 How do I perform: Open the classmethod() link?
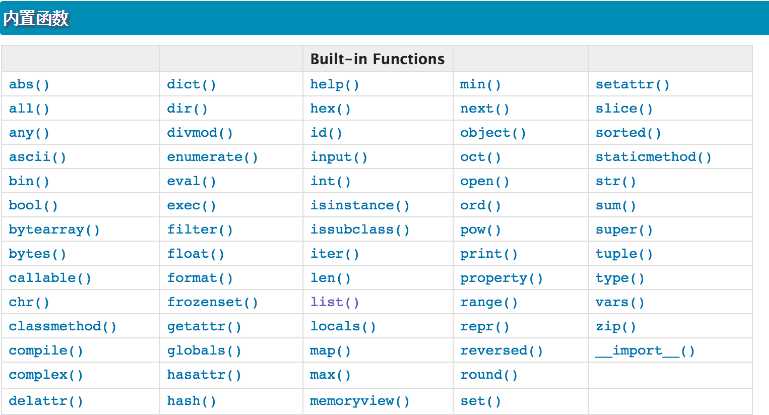[62, 327]
